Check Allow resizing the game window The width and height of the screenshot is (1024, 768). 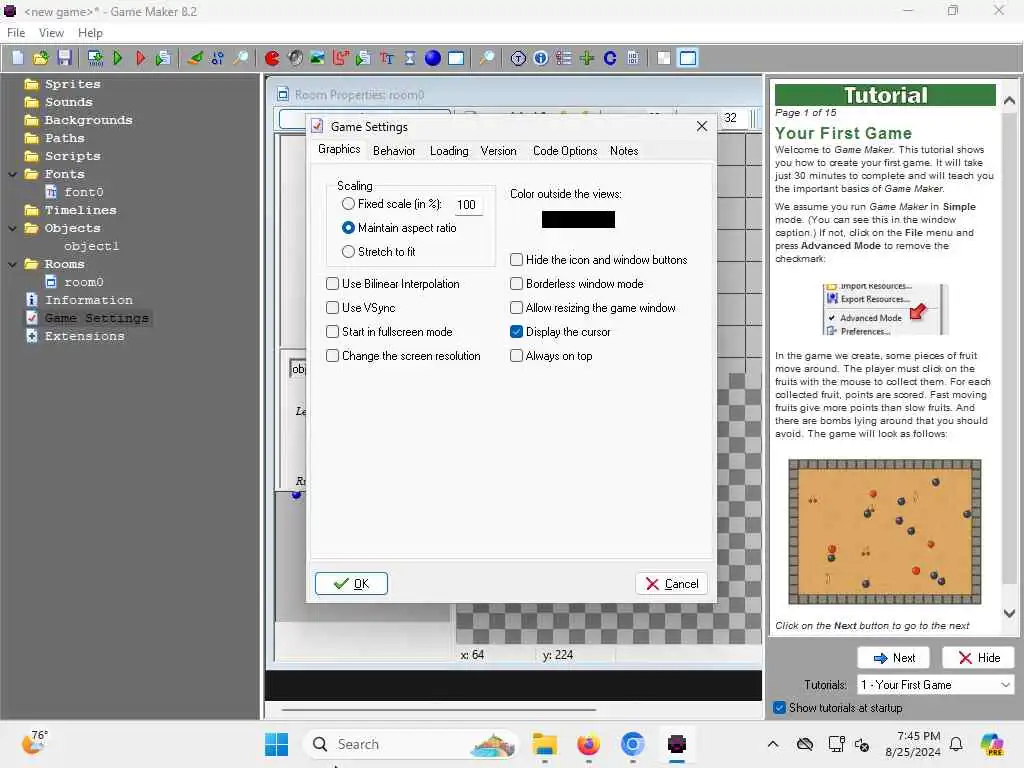(517, 308)
